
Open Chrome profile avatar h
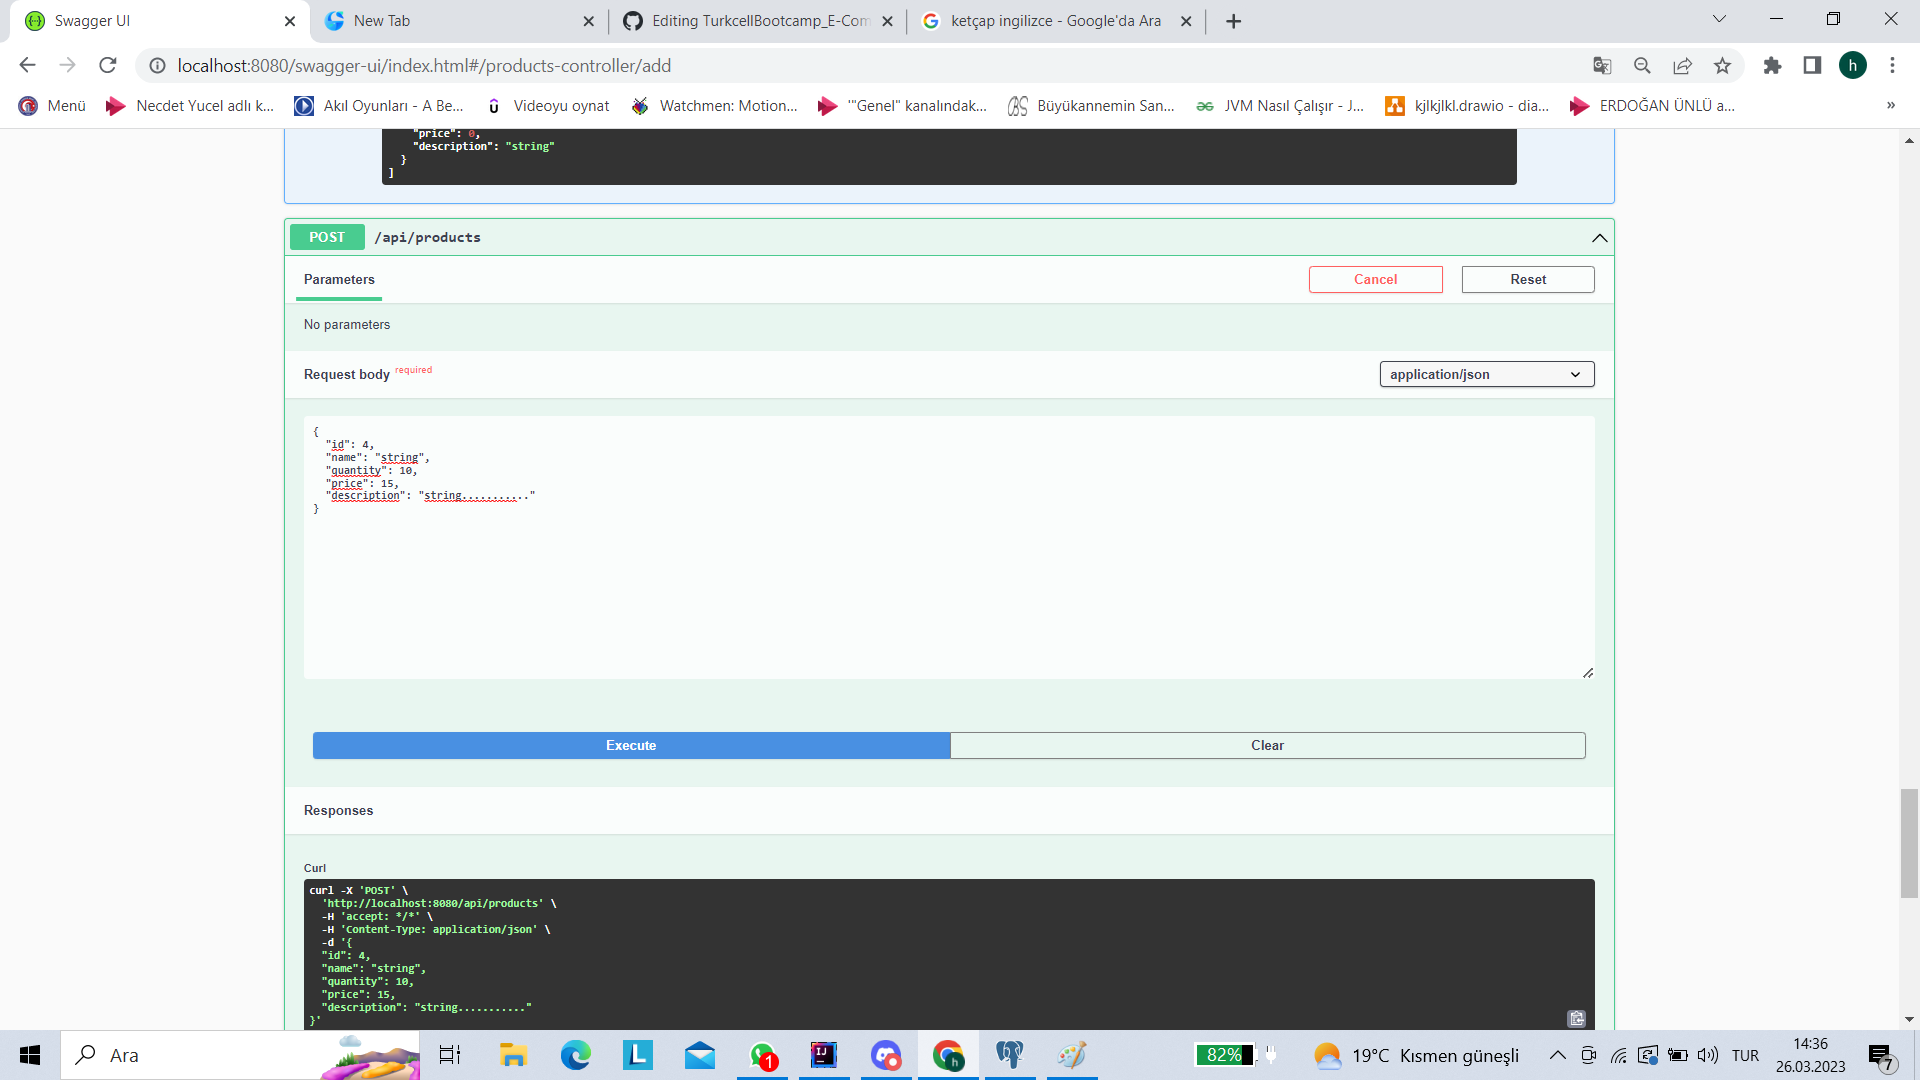(x=1853, y=65)
